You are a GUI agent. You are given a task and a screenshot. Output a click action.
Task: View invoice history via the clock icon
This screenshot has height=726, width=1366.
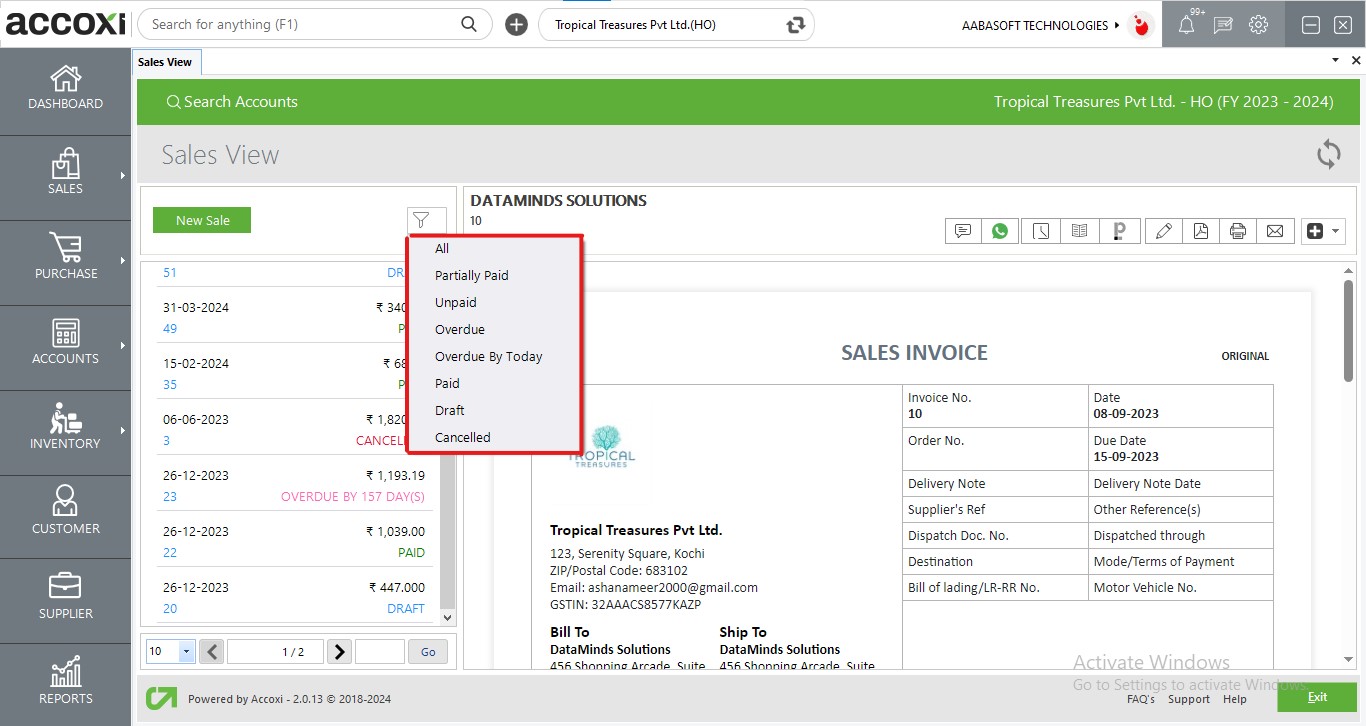1040,230
